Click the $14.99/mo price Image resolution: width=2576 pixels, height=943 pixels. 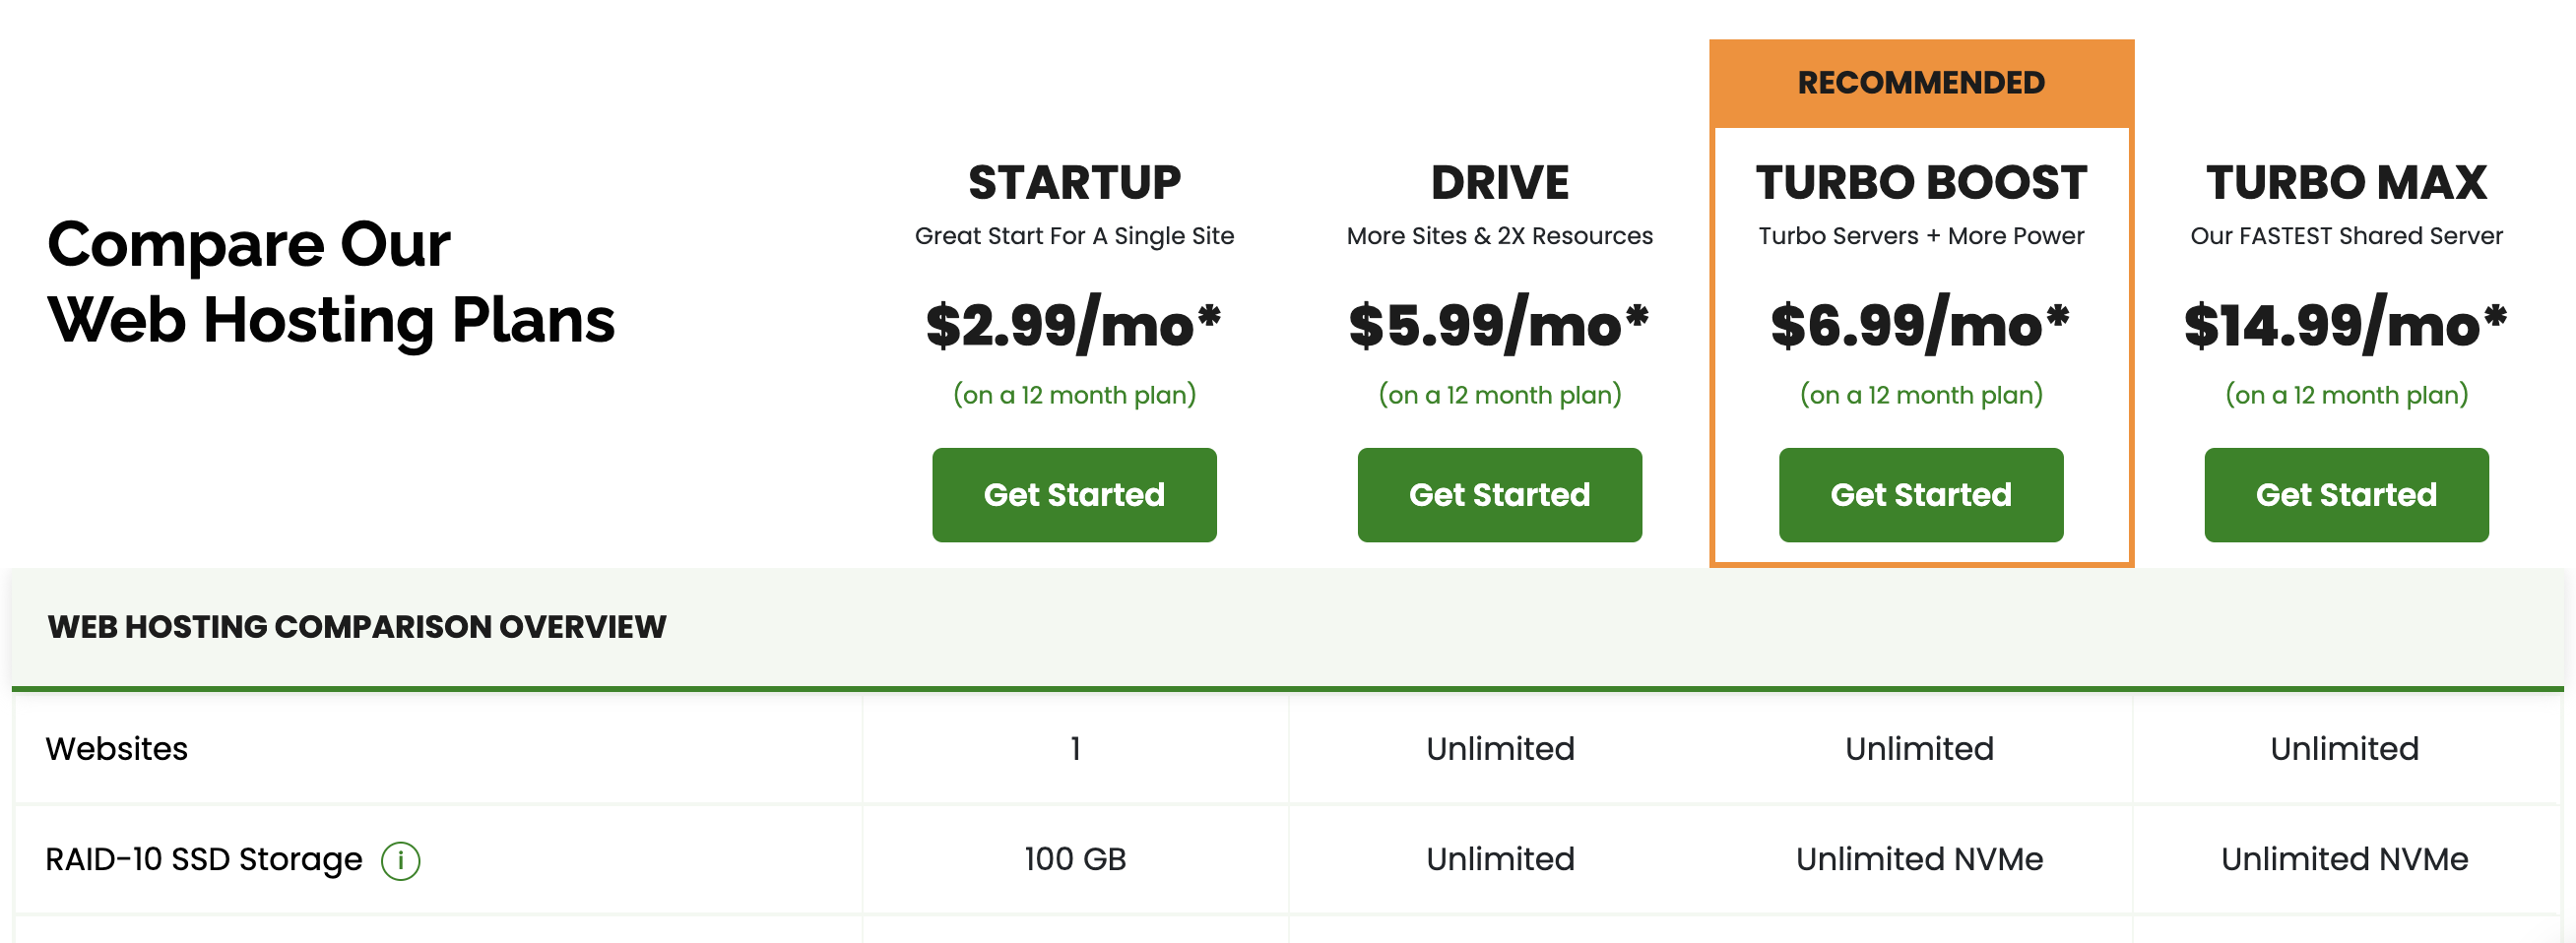(x=2345, y=325)
